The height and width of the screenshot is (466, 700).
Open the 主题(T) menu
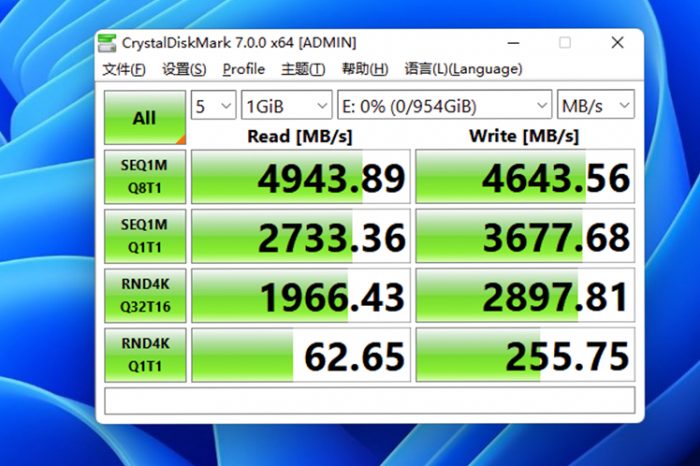pyautogui.click(x=303, y=69)
